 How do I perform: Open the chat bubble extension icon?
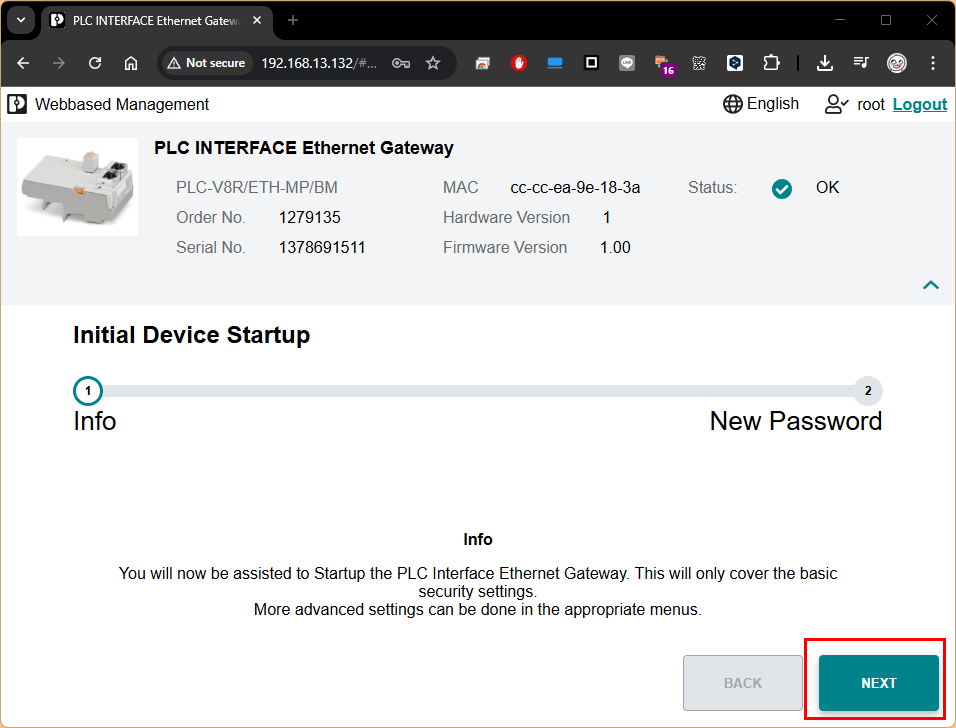point(627,63)
